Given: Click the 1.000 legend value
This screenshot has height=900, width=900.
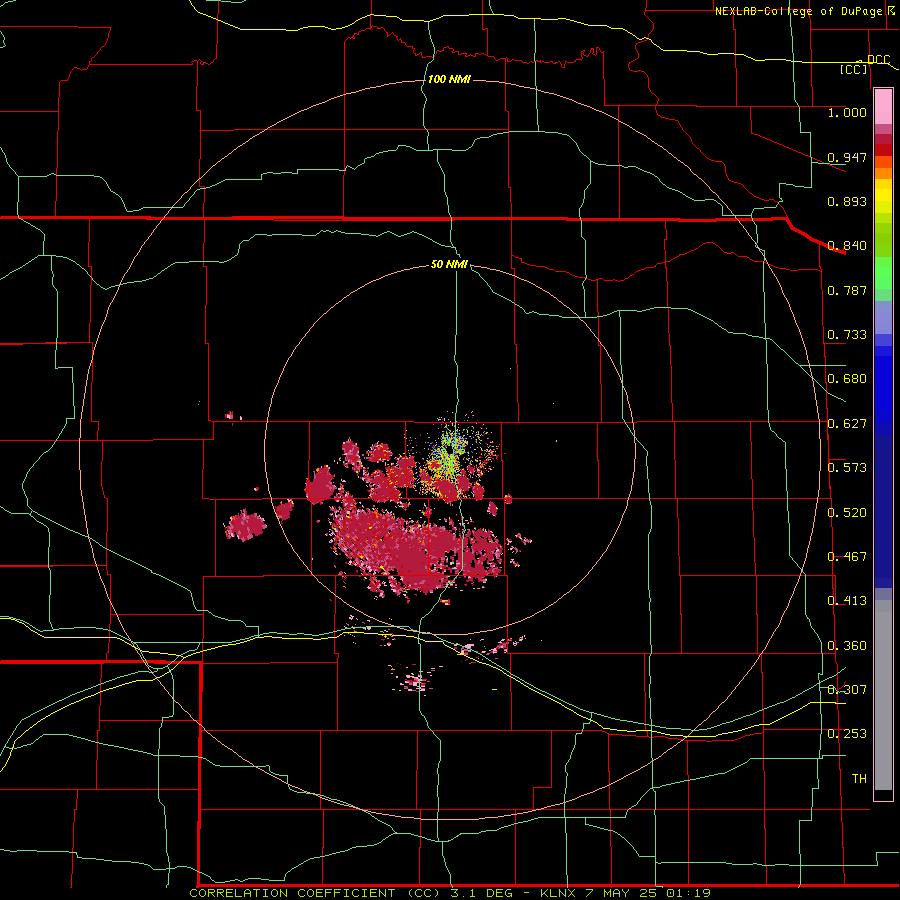Looking at the screenshot, I should (x=847, y=112).
